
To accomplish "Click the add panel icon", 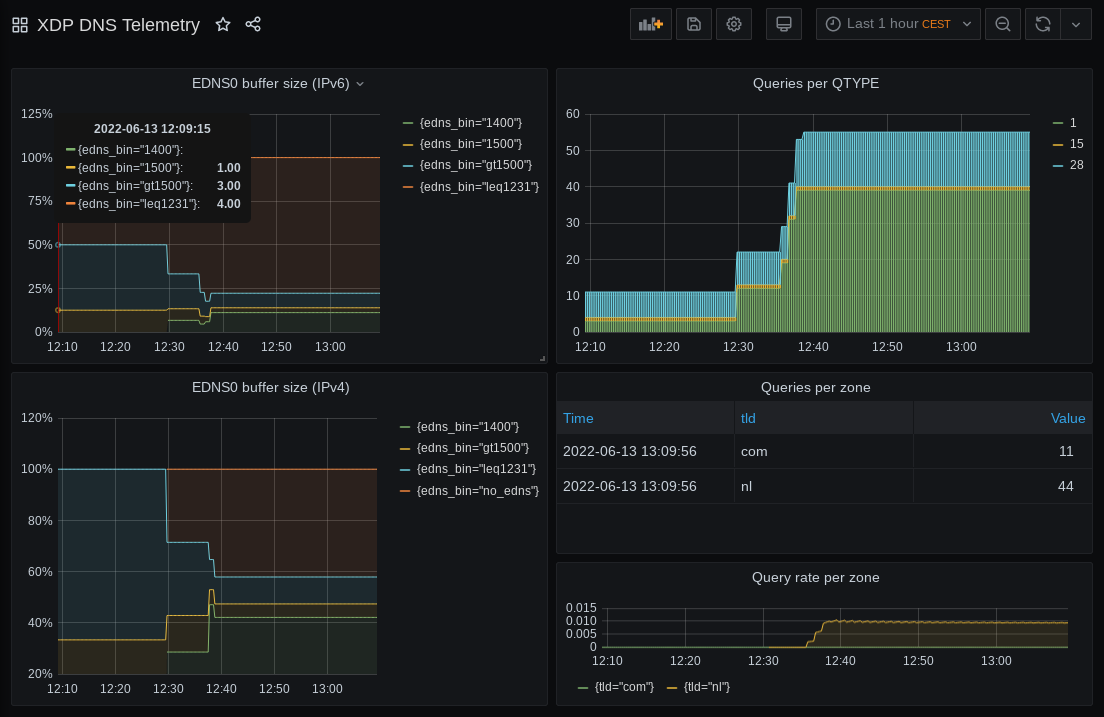I will click(x=651, y=24).
